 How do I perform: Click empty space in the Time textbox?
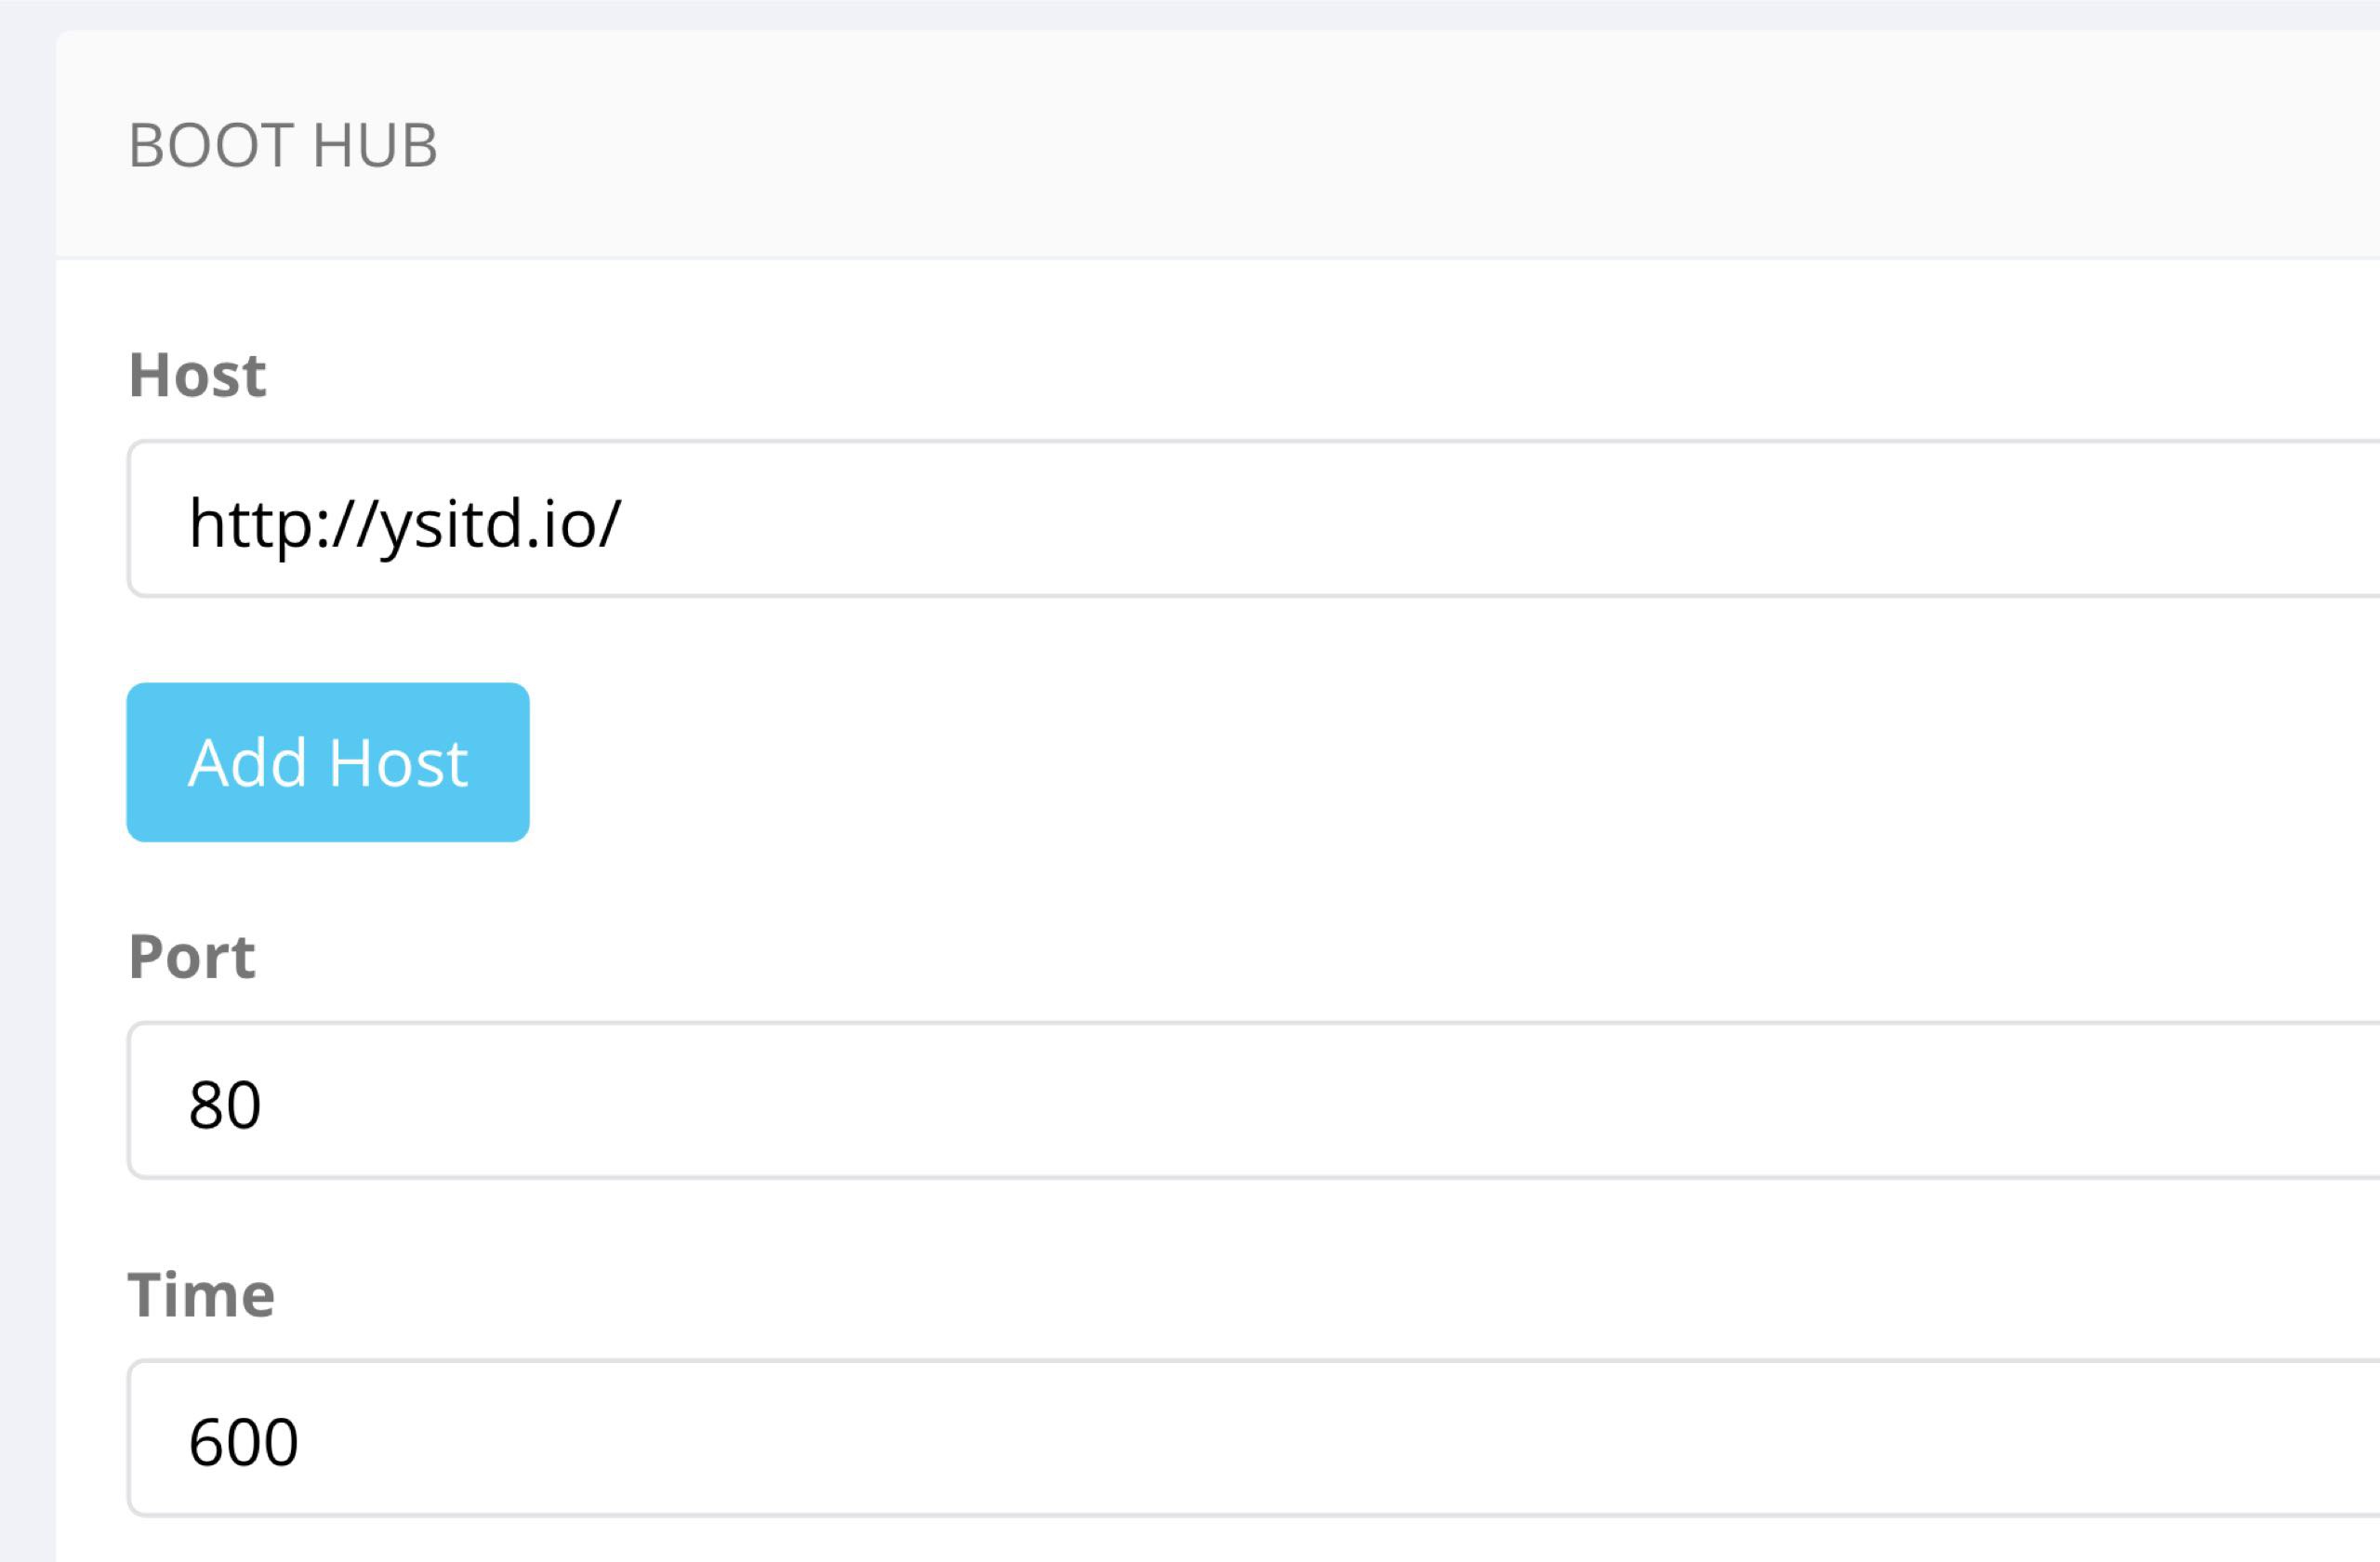click(x=1500, y=1438)
